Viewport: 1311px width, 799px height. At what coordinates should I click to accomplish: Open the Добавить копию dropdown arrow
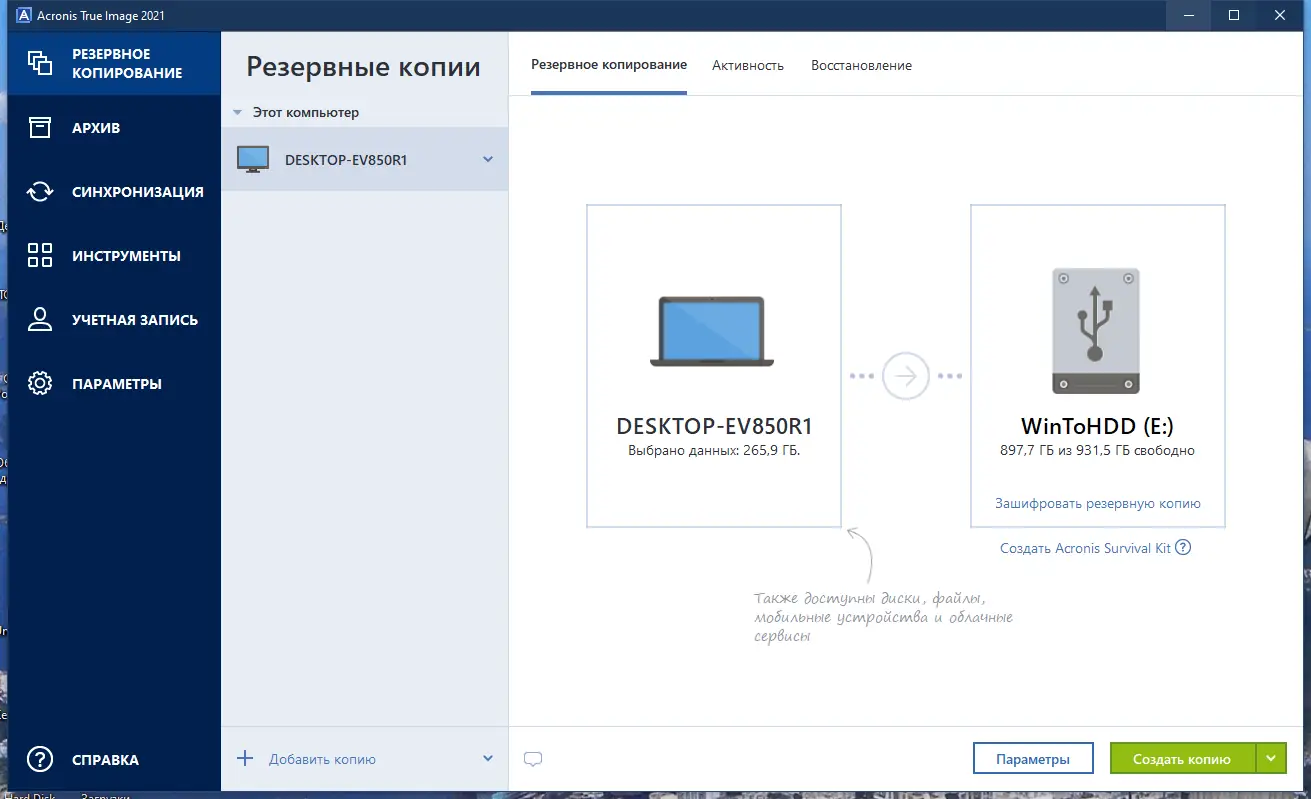[x=487, y=758]
